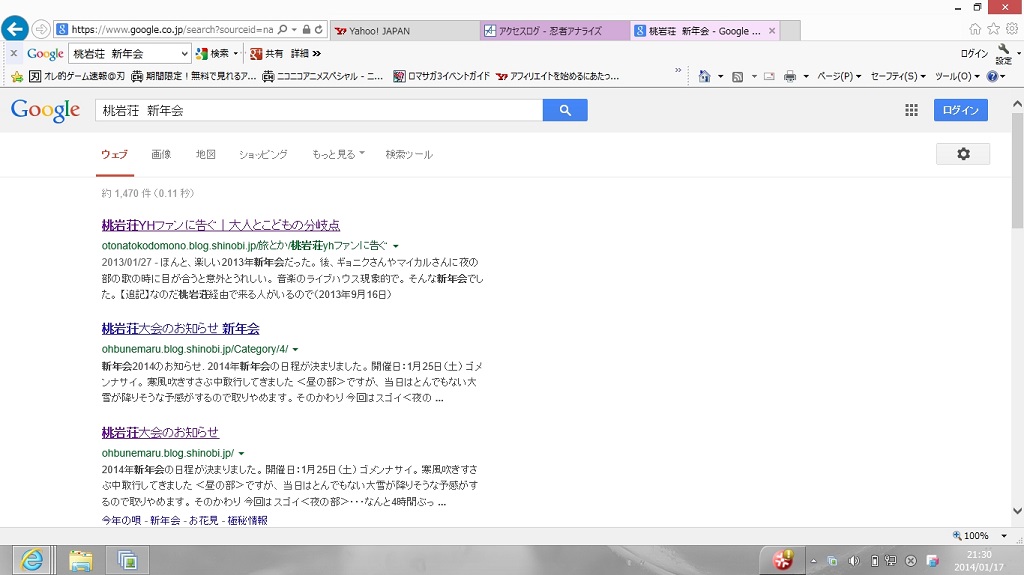
Task: Close the 桃岩荘 新年会 Google tab
Action: point(772,31)
